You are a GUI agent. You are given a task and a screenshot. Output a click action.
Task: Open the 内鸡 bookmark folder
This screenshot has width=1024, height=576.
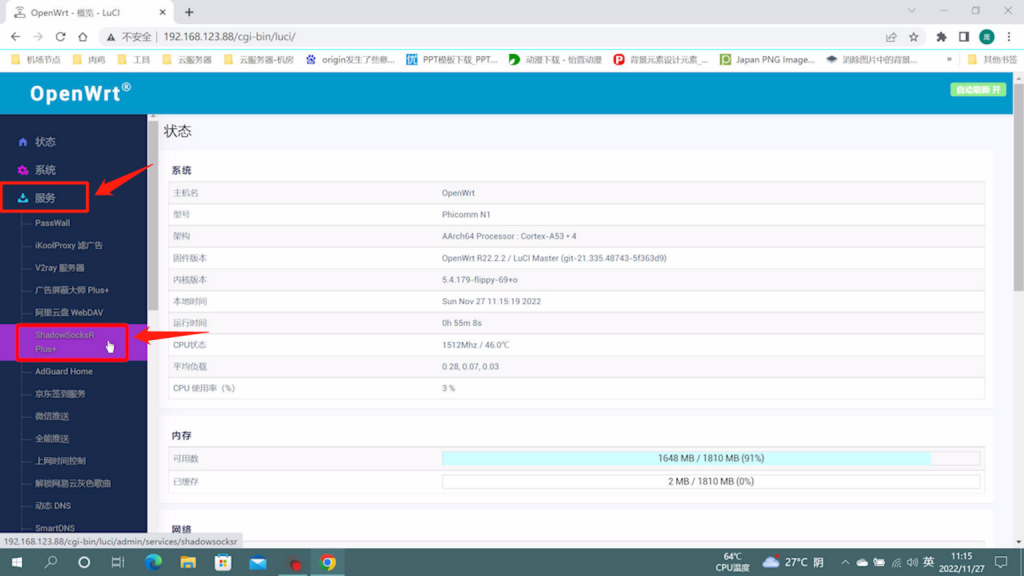coord(89,59)
